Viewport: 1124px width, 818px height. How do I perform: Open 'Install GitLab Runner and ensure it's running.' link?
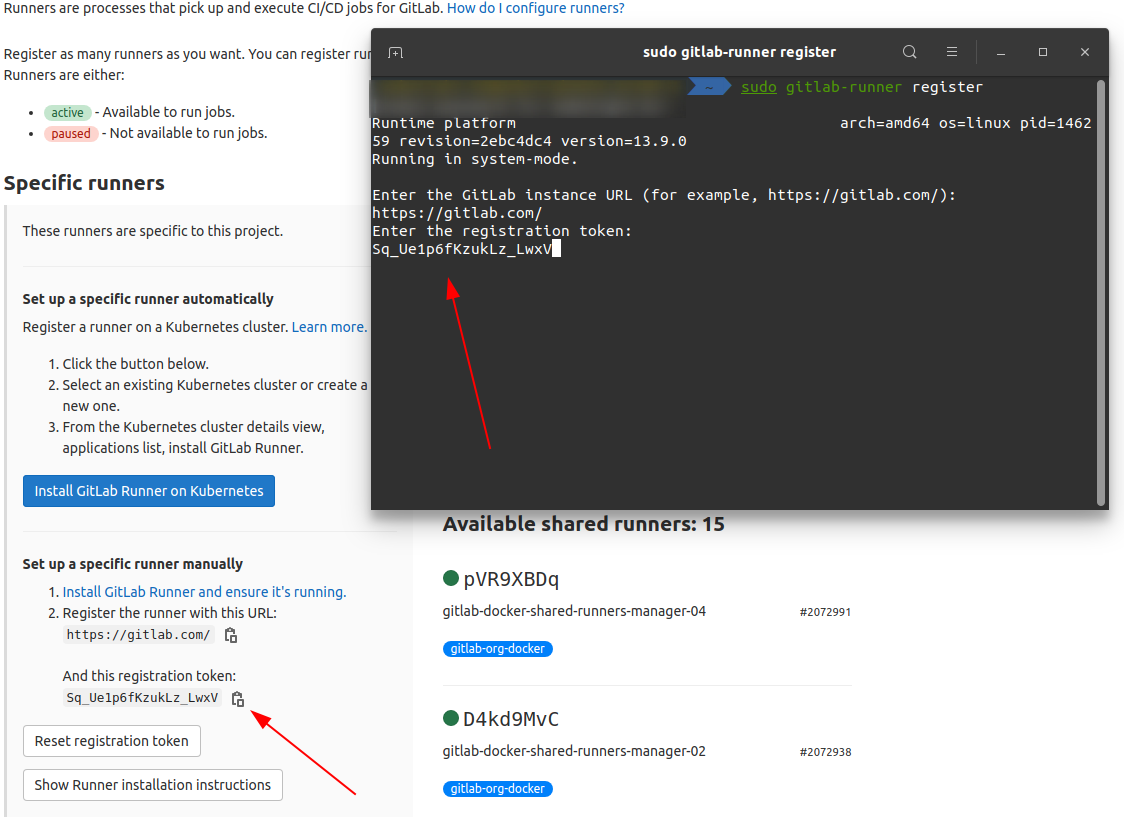204,592
